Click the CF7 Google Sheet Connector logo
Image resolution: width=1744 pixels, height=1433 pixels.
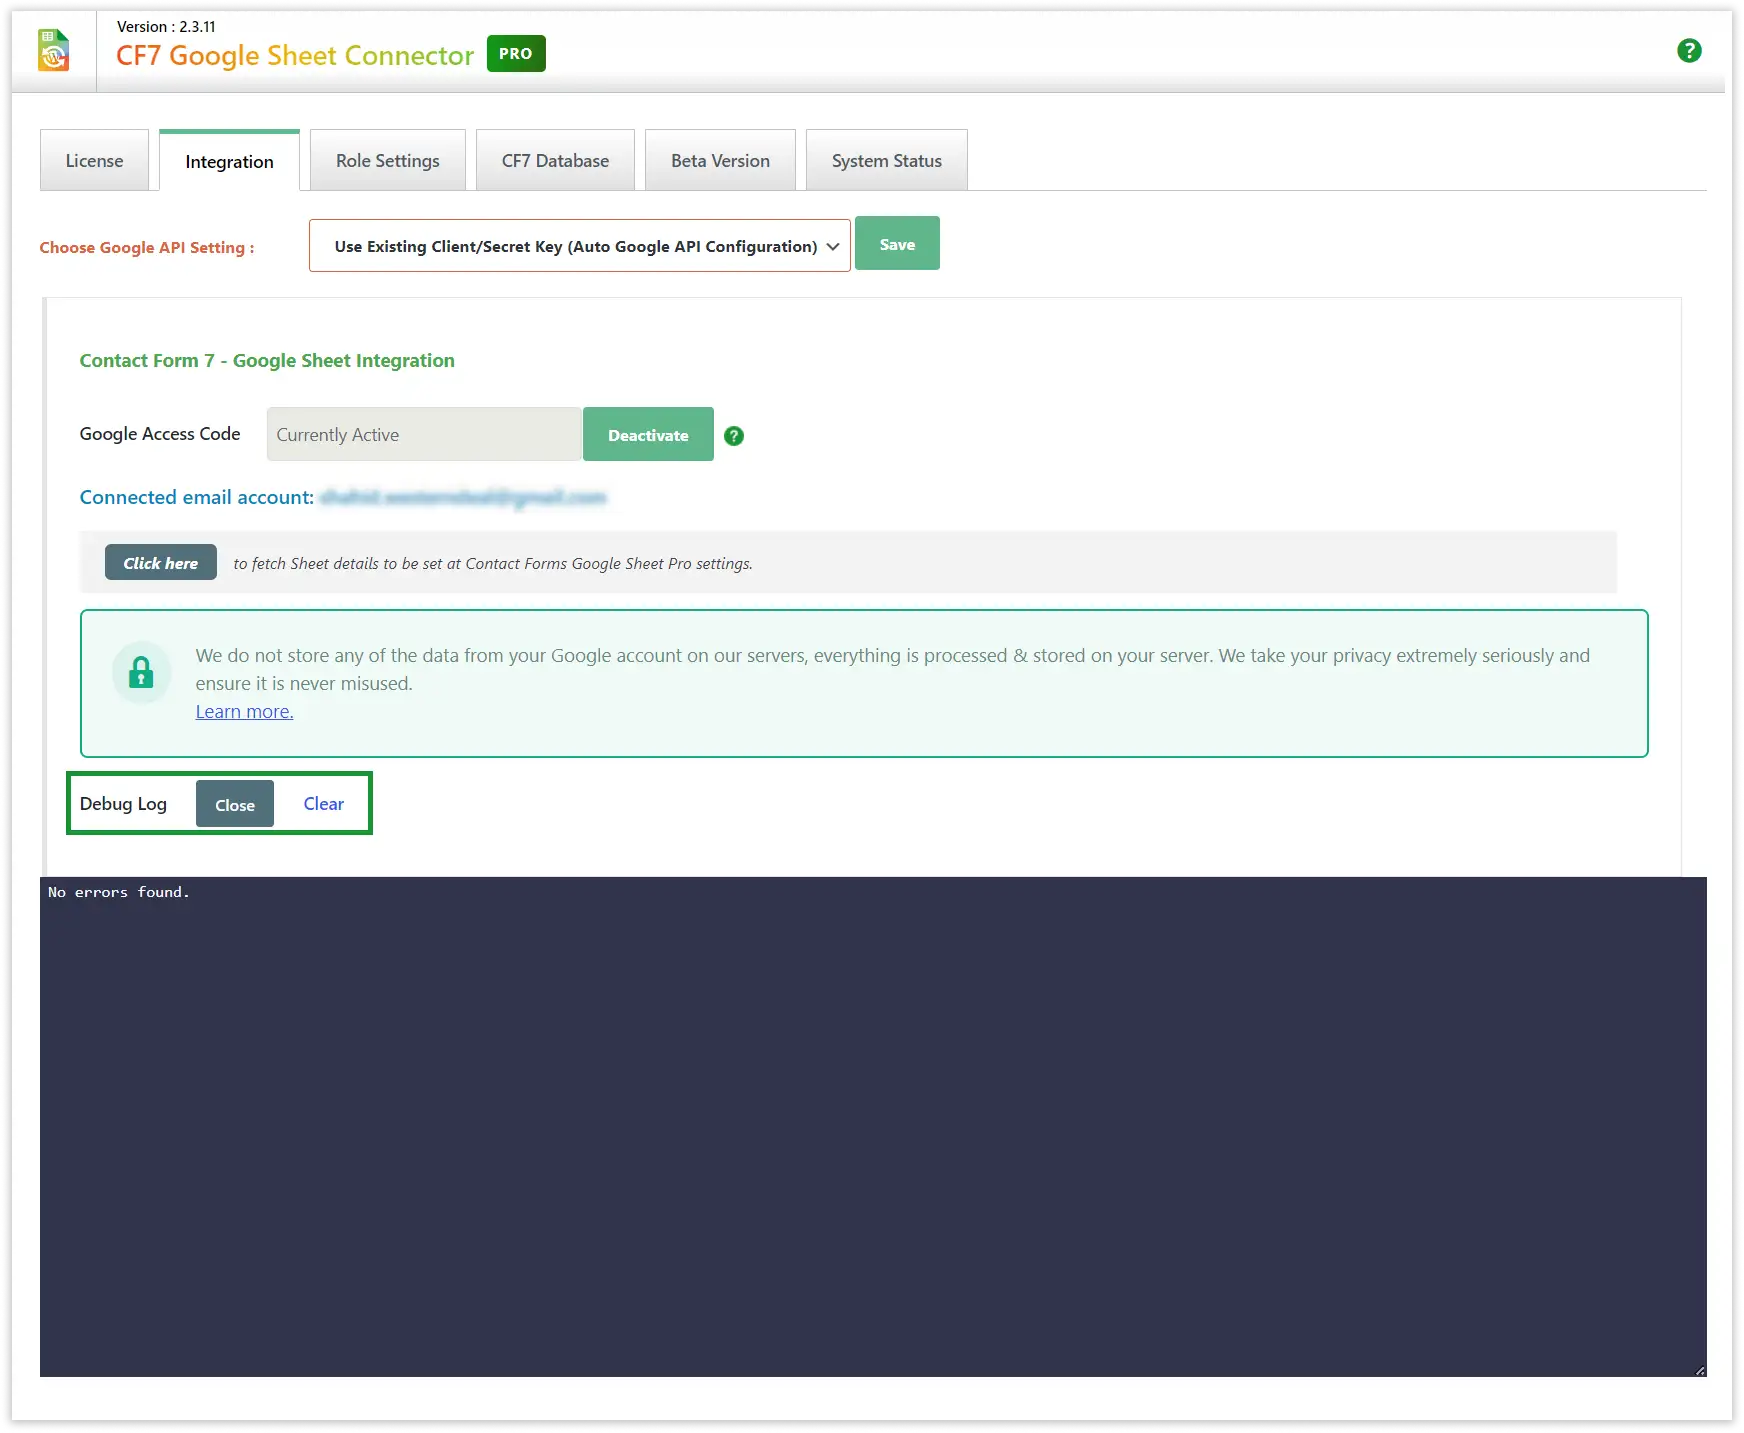54,51
